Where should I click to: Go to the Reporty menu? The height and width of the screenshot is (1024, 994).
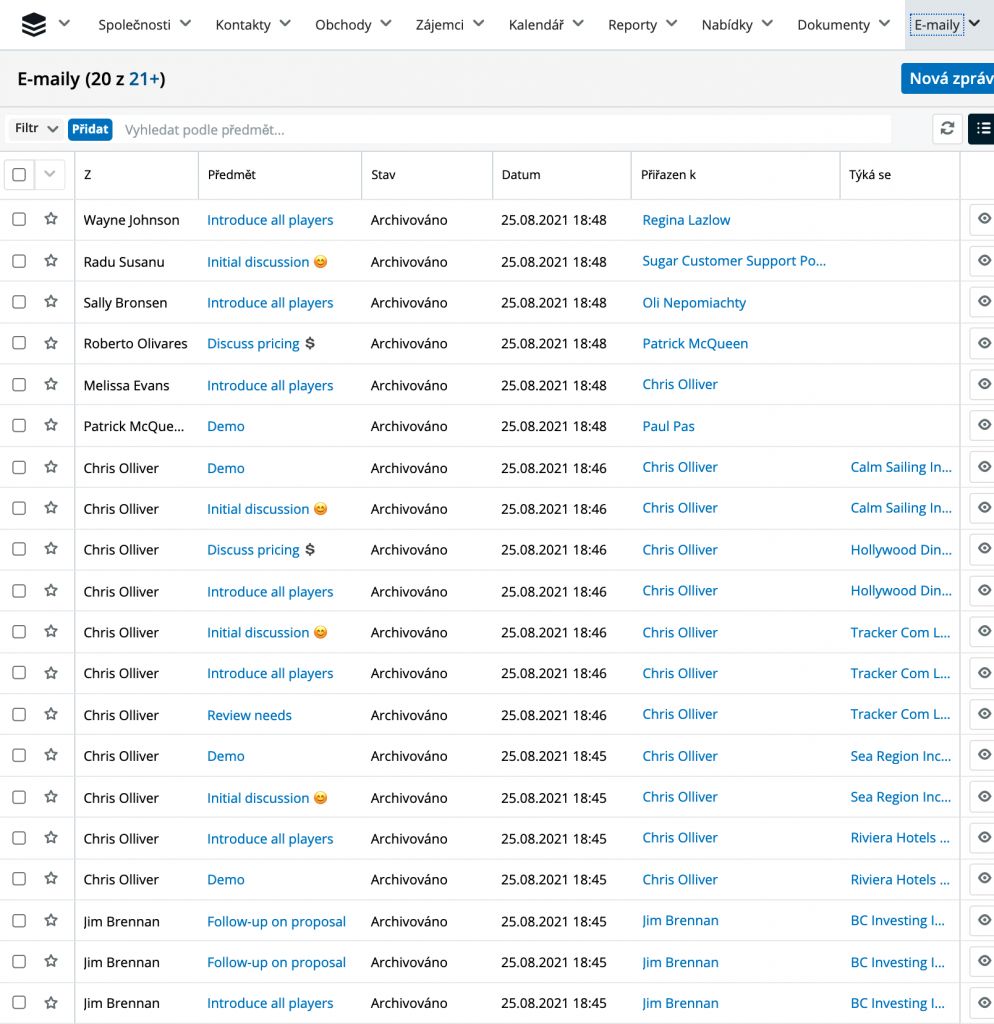(642, 25)
